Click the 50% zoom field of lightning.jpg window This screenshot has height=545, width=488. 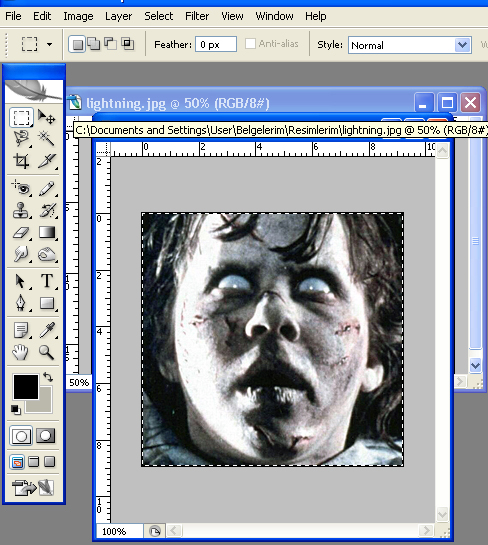pos(79,383)
